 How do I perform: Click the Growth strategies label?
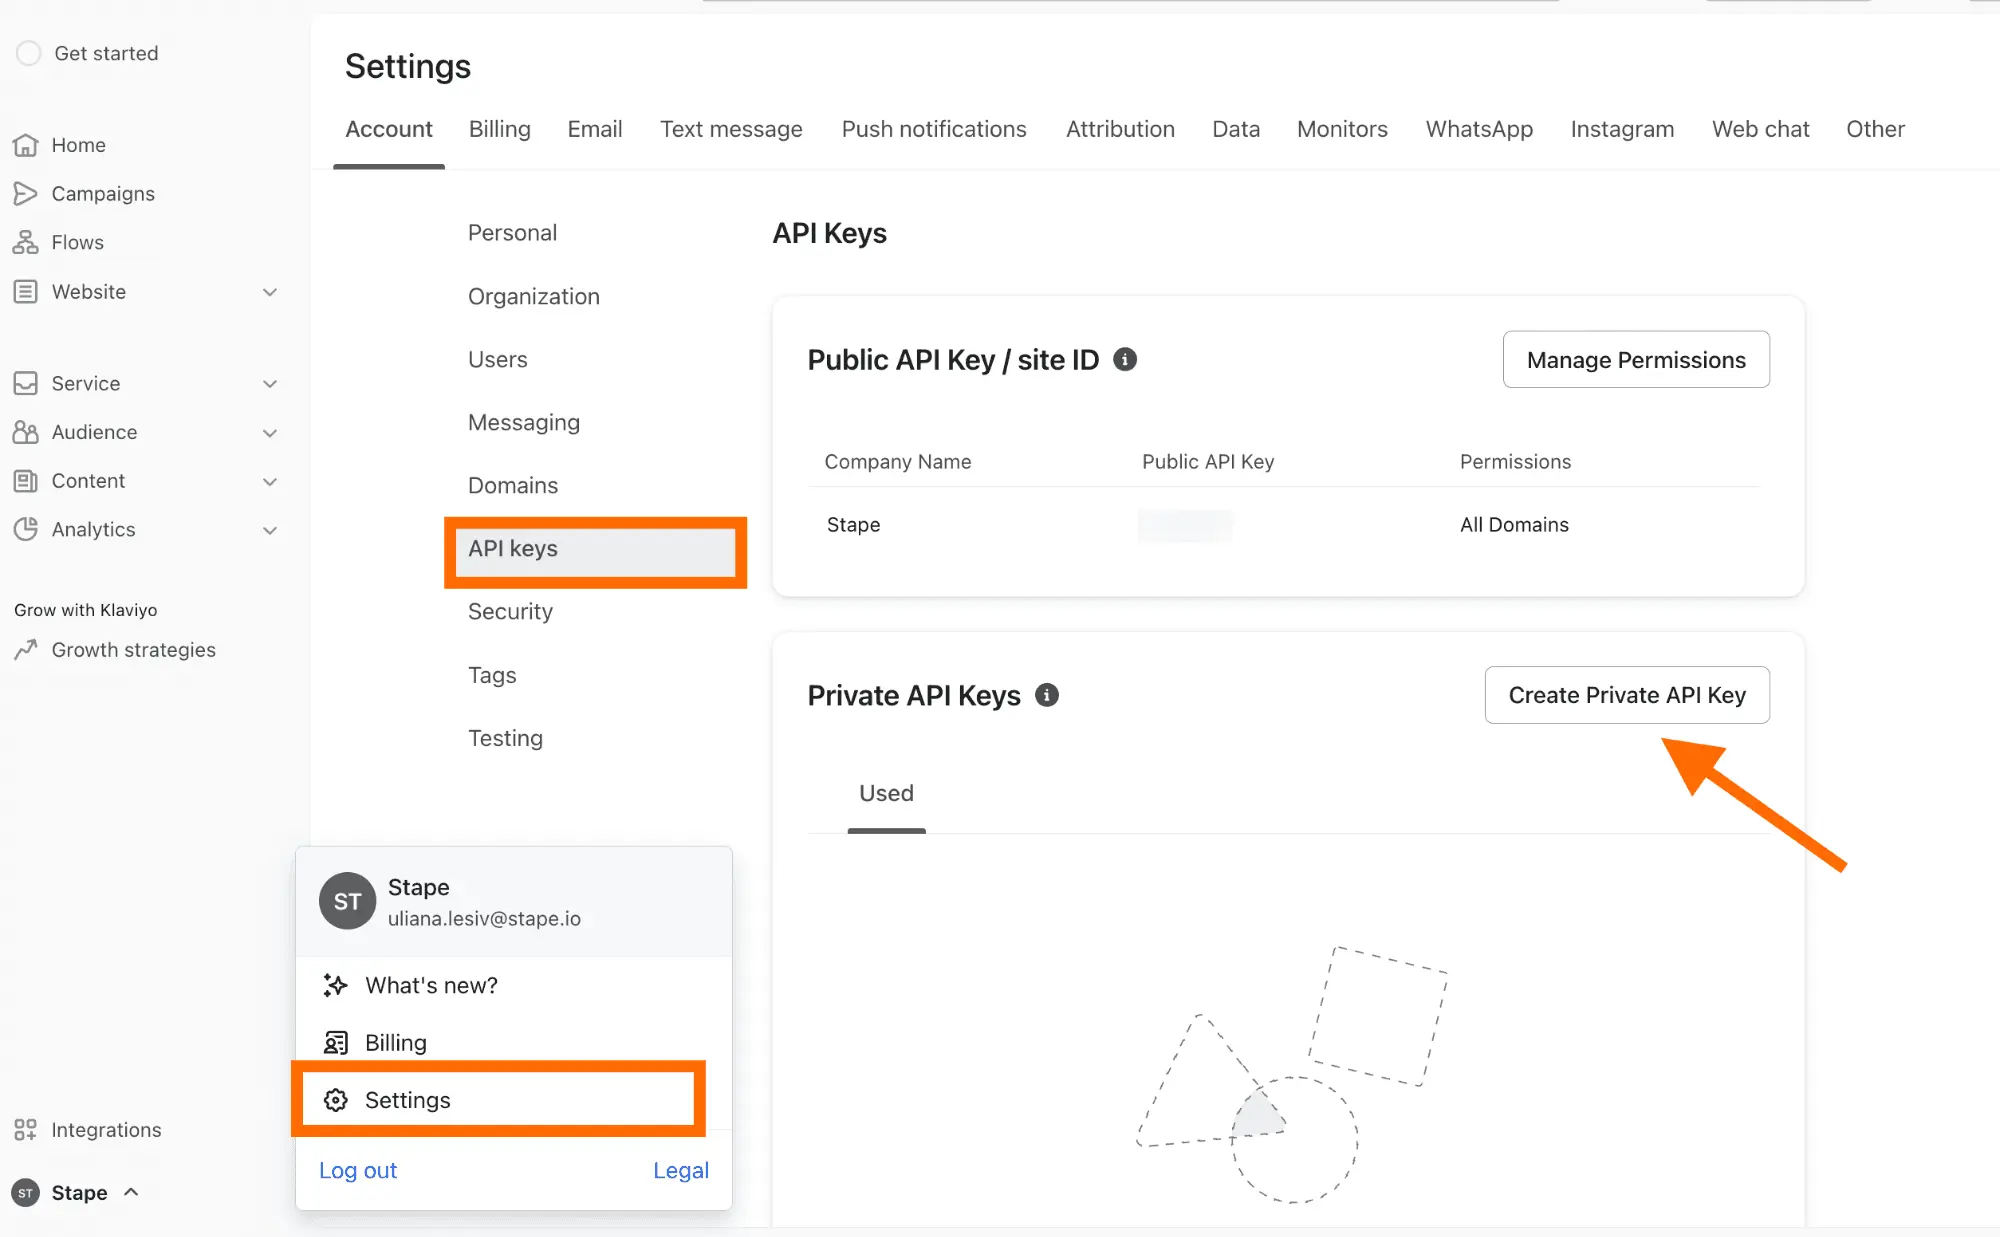(x=133, y=650)
